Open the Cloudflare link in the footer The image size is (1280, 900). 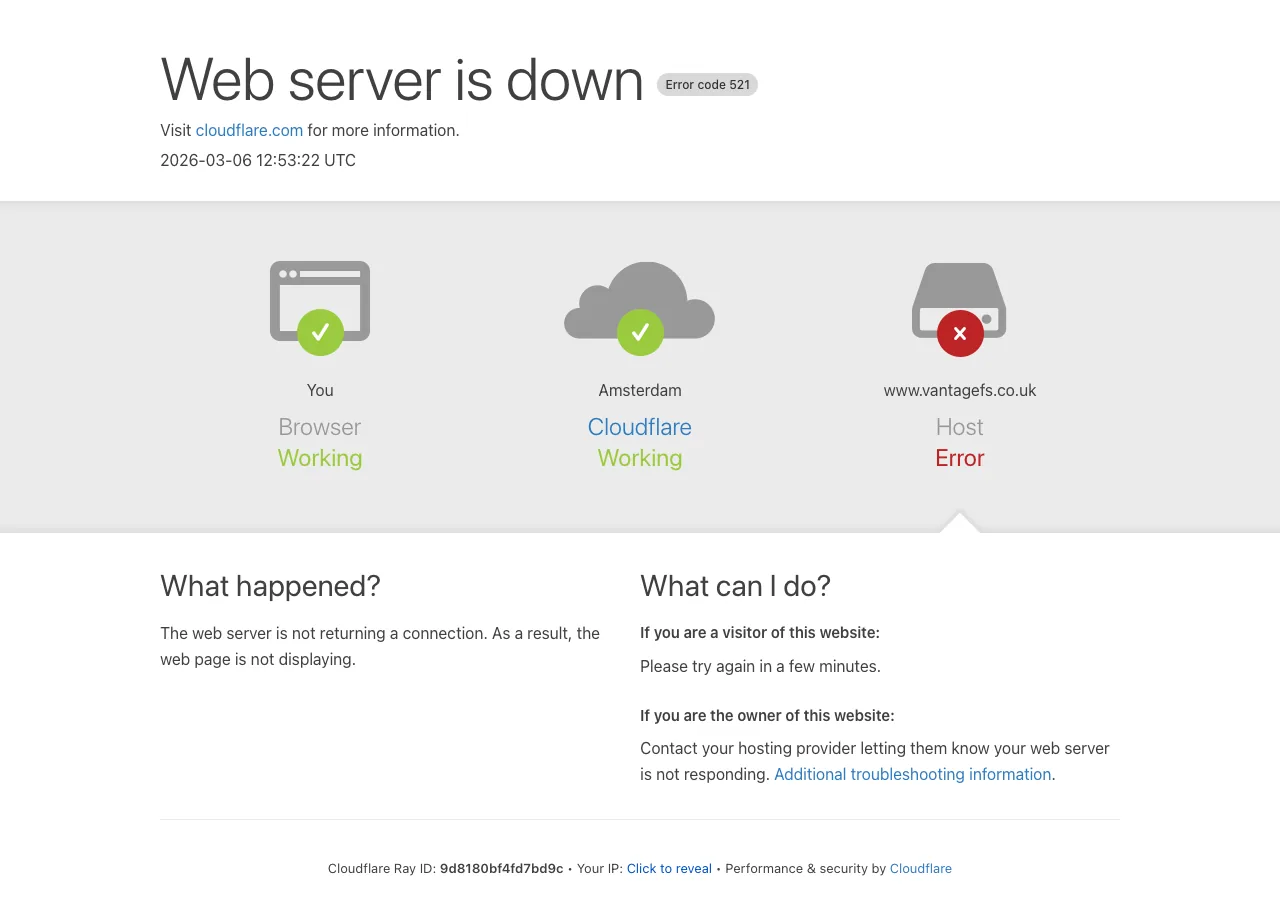coord(920,868)
